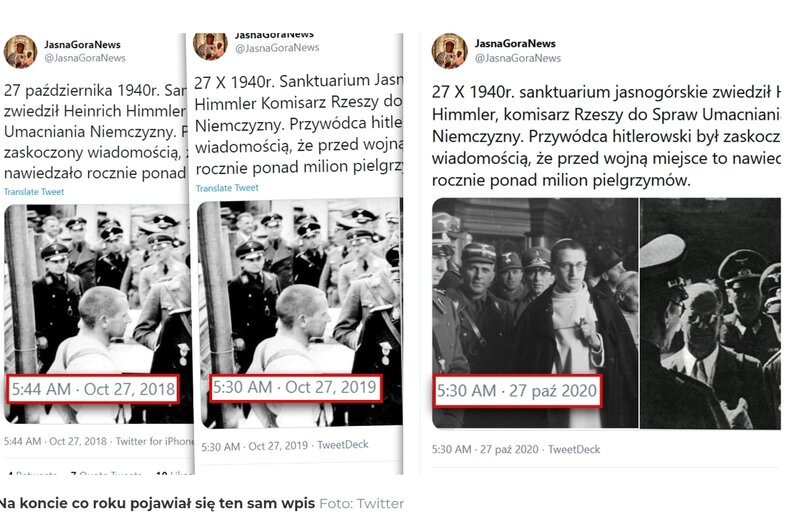Click 5:30 AM 27 paź 2020 timestamp below photos

[485, 449]
